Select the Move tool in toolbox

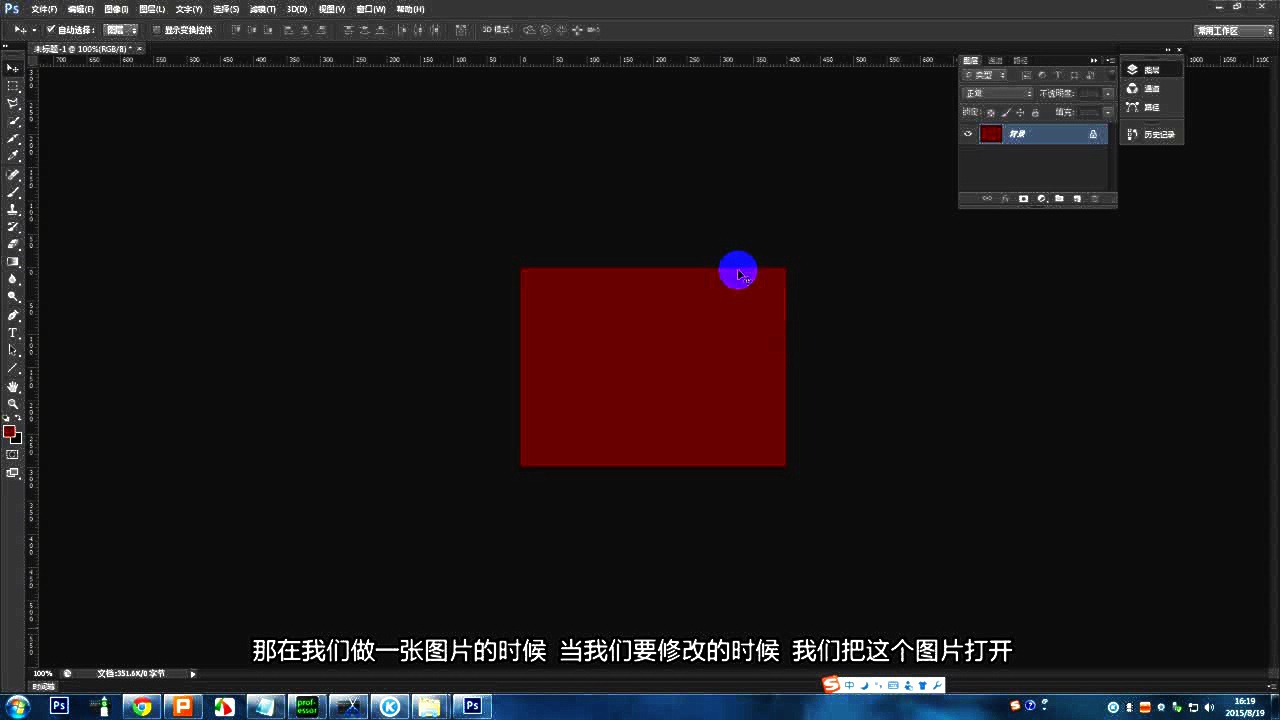13,68
